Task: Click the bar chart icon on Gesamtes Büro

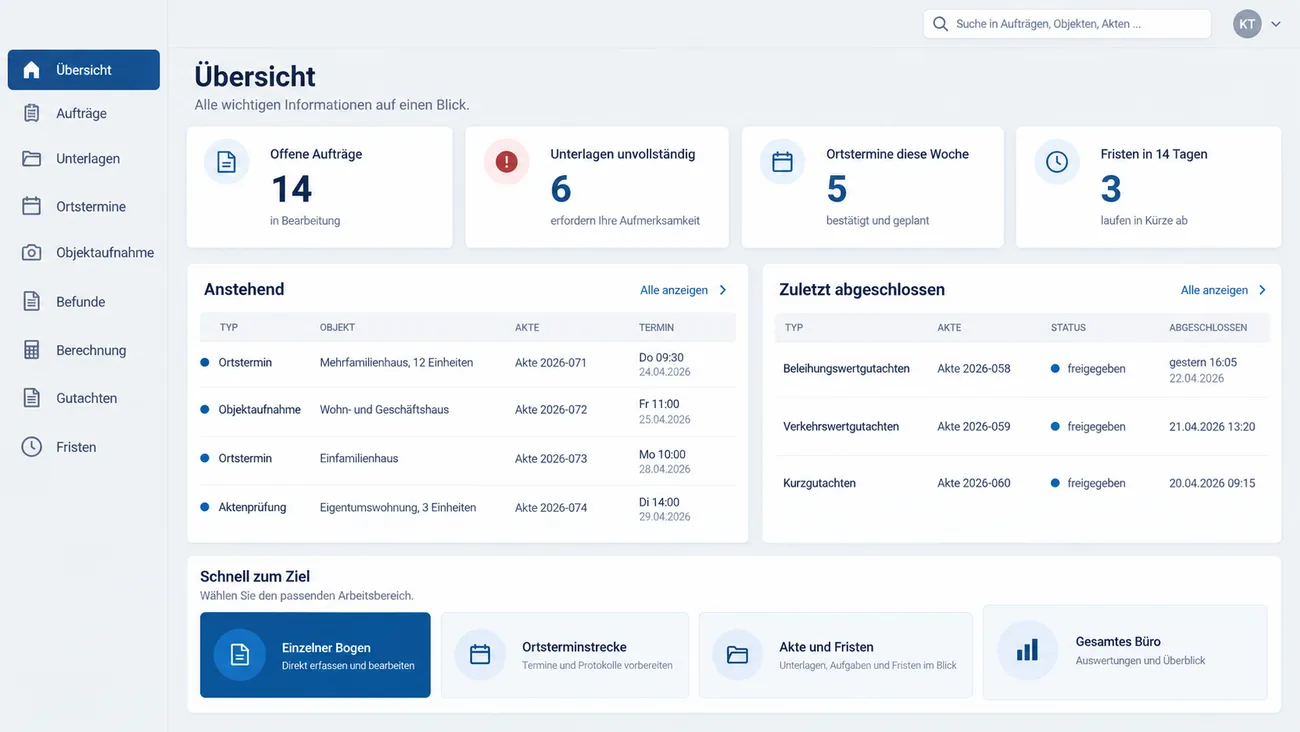Action: point(1027,651)
